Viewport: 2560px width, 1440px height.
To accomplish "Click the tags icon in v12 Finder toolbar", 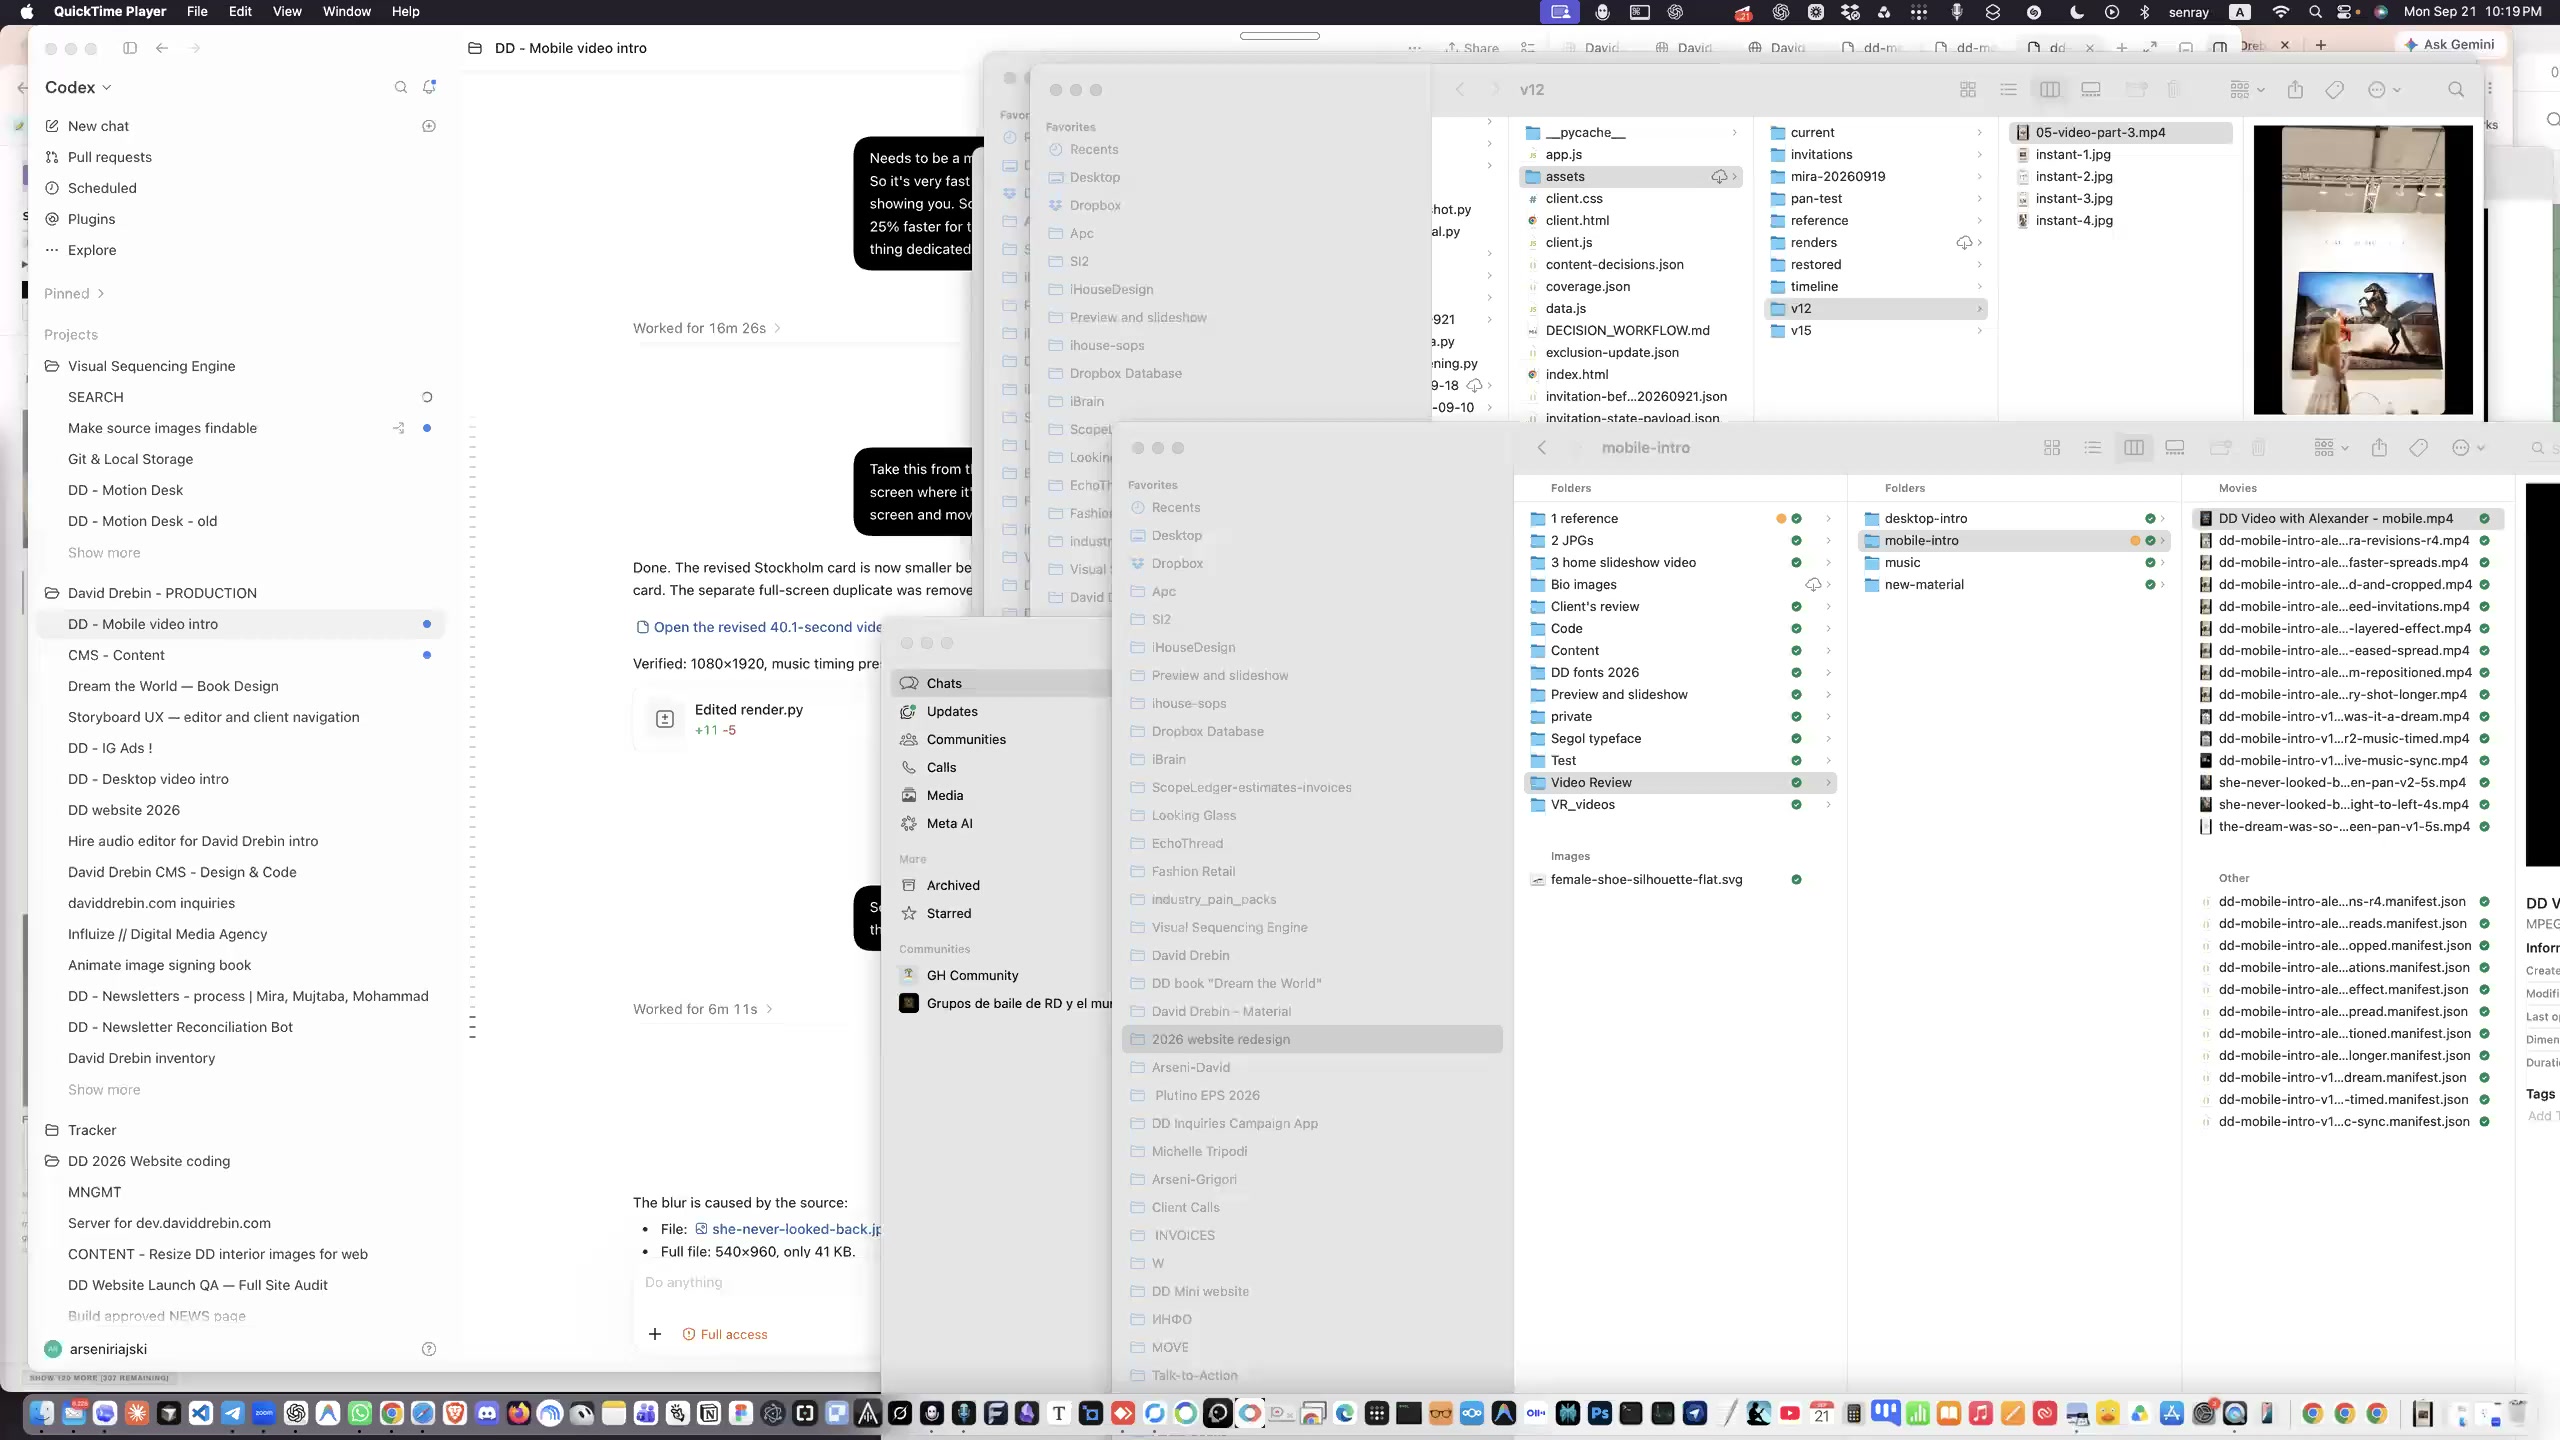I will 2335,90.
